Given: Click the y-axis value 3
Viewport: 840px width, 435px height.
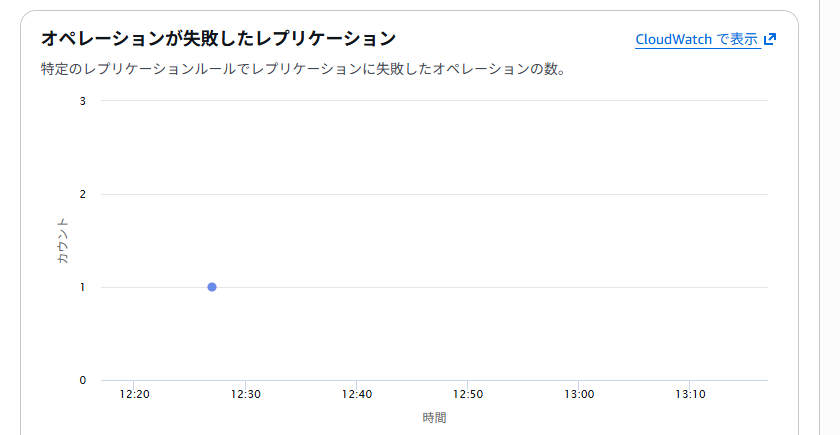Looking at the screenshot, I should click(x=83, y=101).
